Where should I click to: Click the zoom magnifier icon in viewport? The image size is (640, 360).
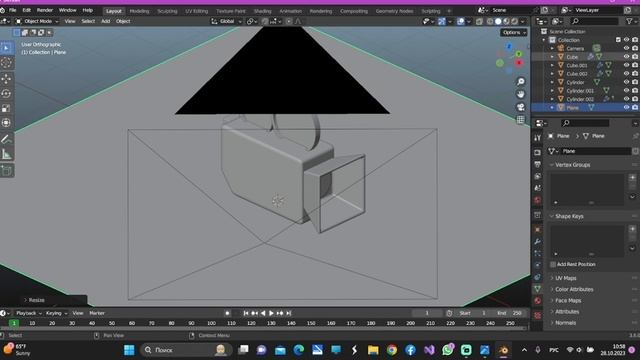(x=521, y=82)
